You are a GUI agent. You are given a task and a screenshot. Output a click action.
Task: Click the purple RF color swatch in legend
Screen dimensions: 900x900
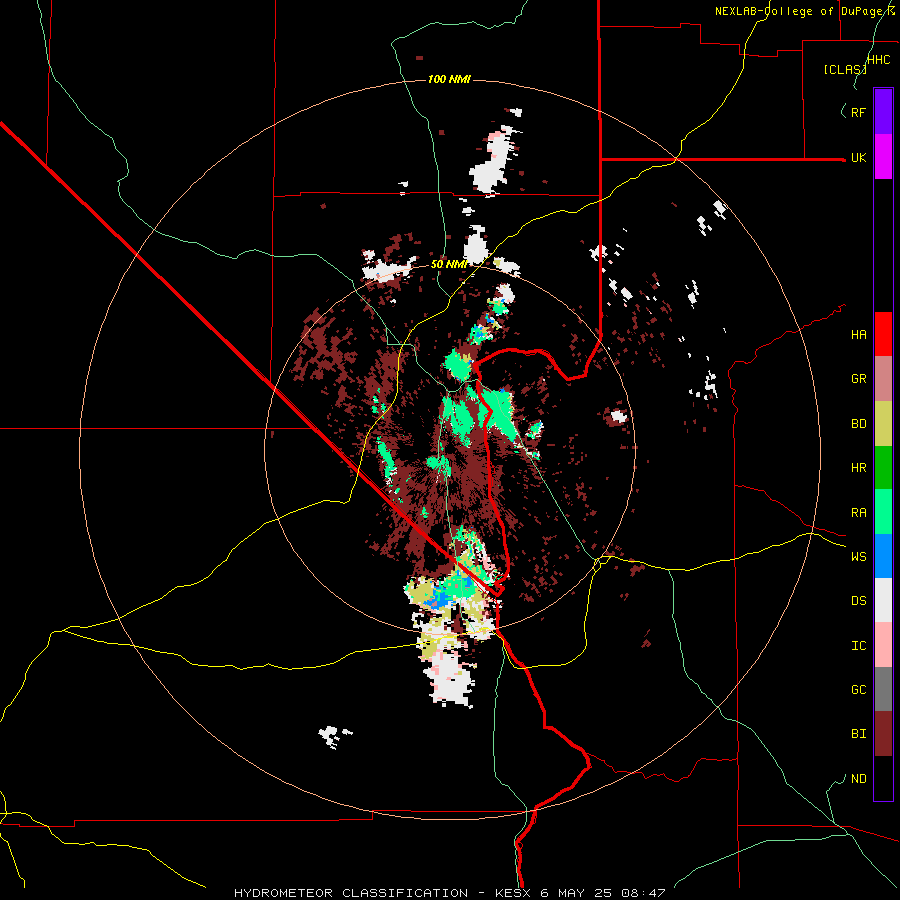(883, 111)
